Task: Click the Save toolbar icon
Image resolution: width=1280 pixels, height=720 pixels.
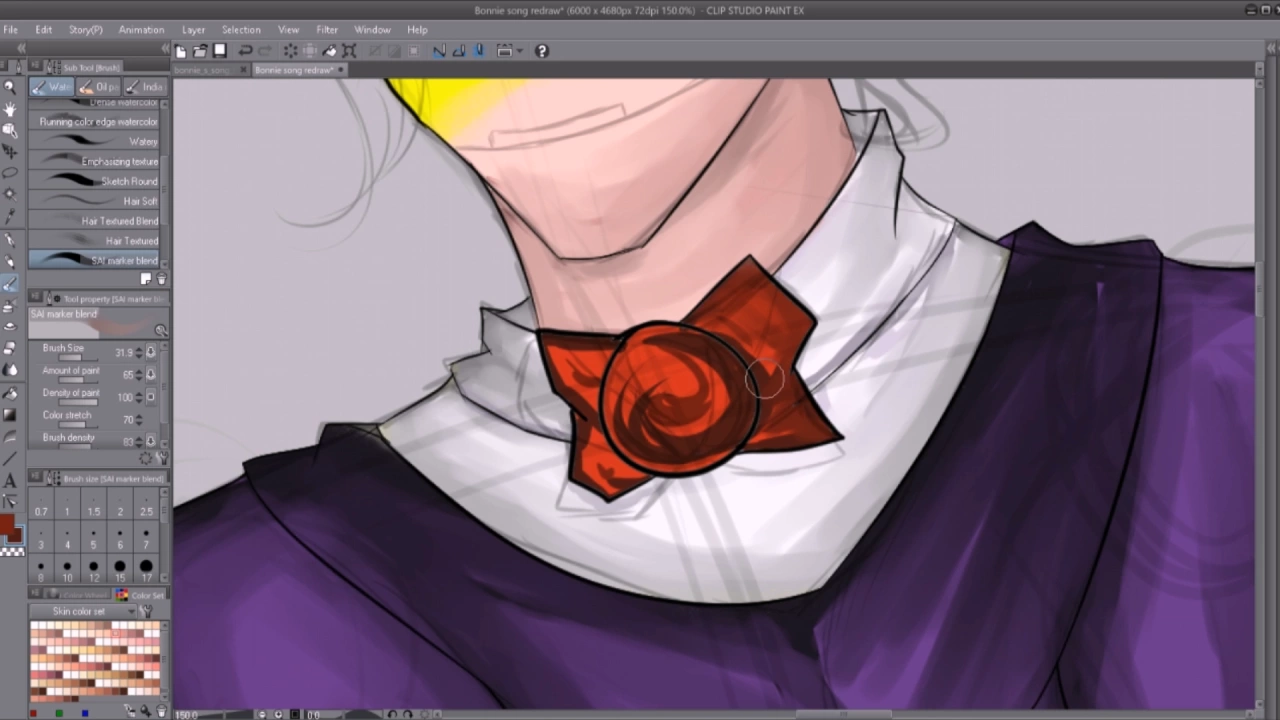Action: click(220, 51)
